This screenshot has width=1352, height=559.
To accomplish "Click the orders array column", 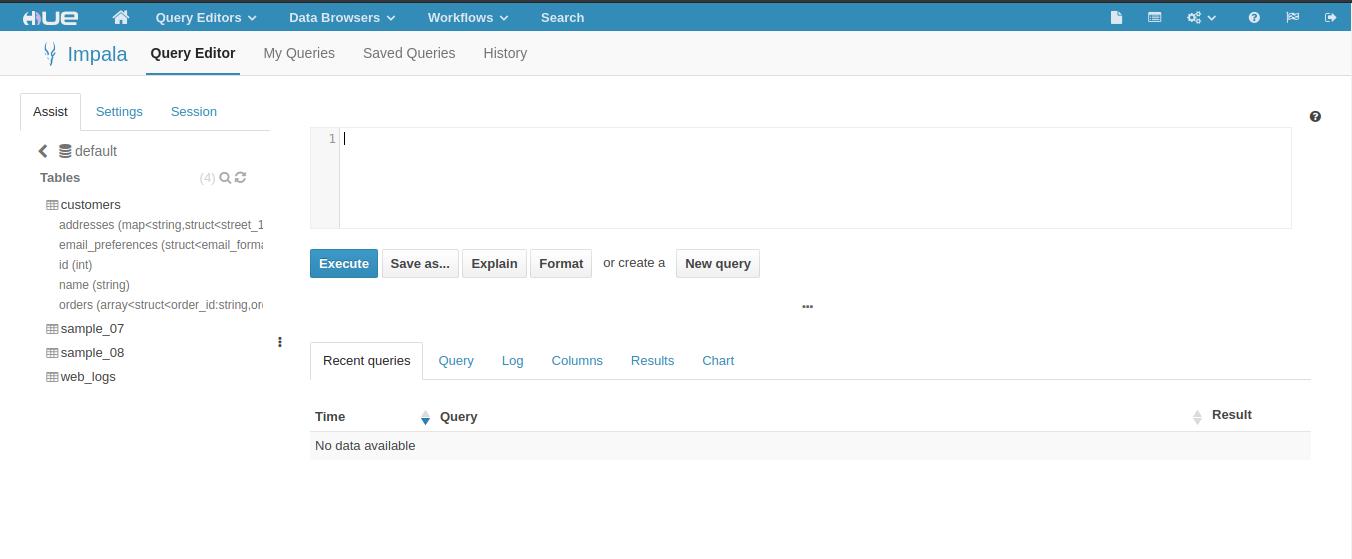I will tap(161, 305).
